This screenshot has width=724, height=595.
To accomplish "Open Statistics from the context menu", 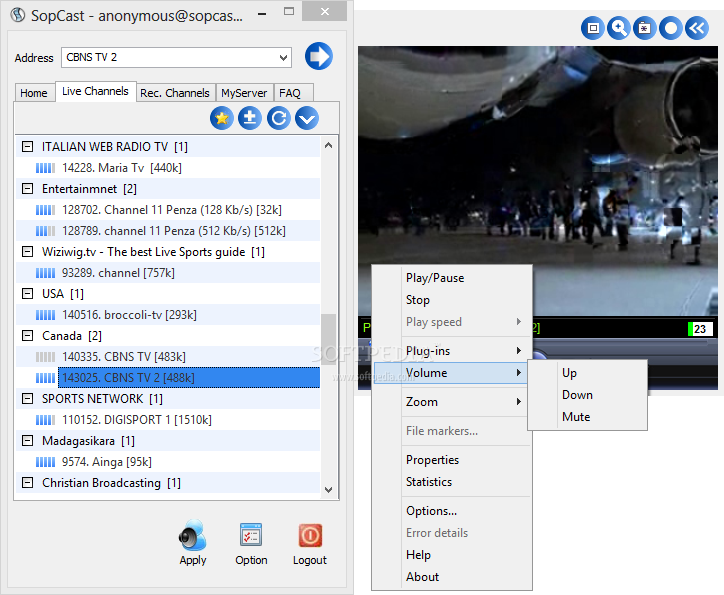I will (452, 481).
